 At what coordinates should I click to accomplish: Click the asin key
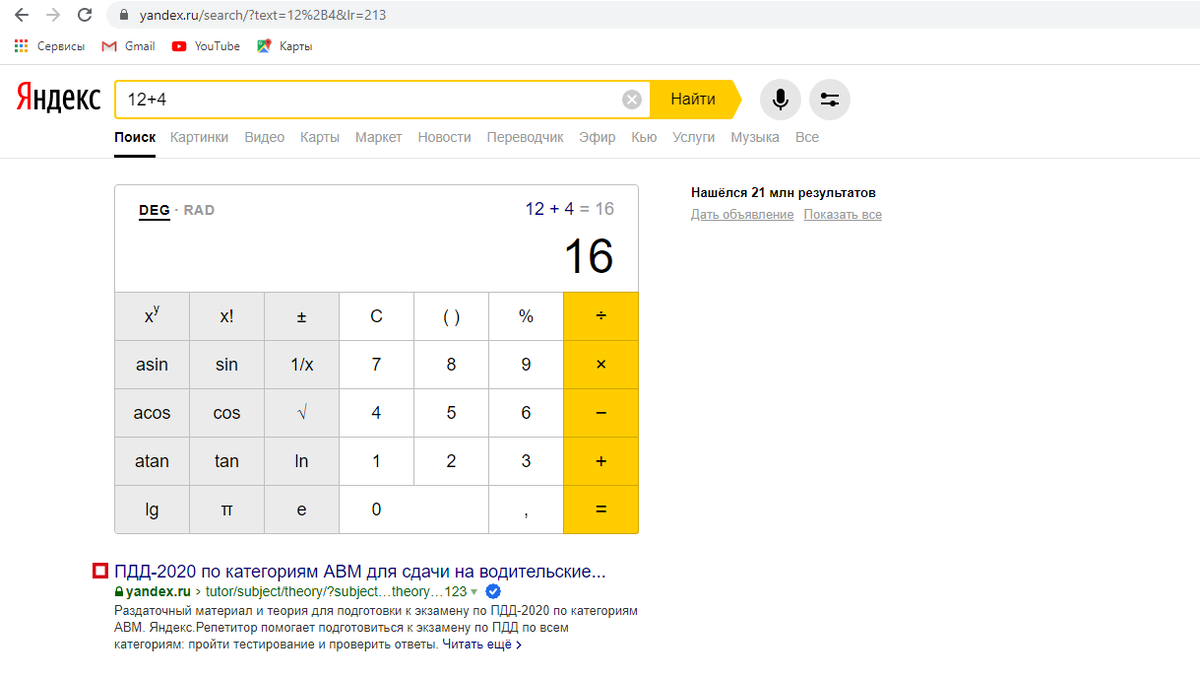point(152,365)
